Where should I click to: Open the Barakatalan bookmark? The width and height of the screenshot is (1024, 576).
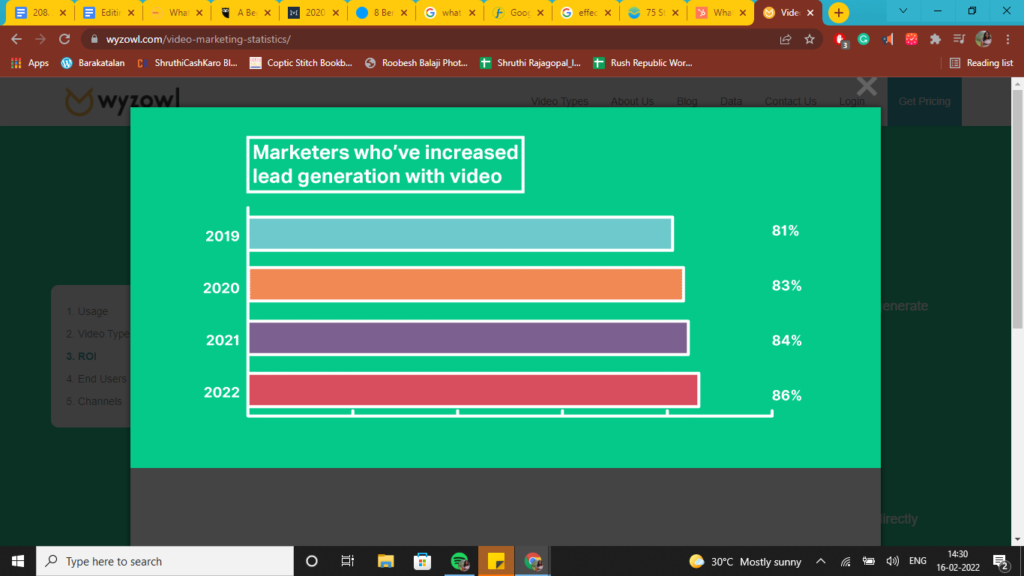97,62
